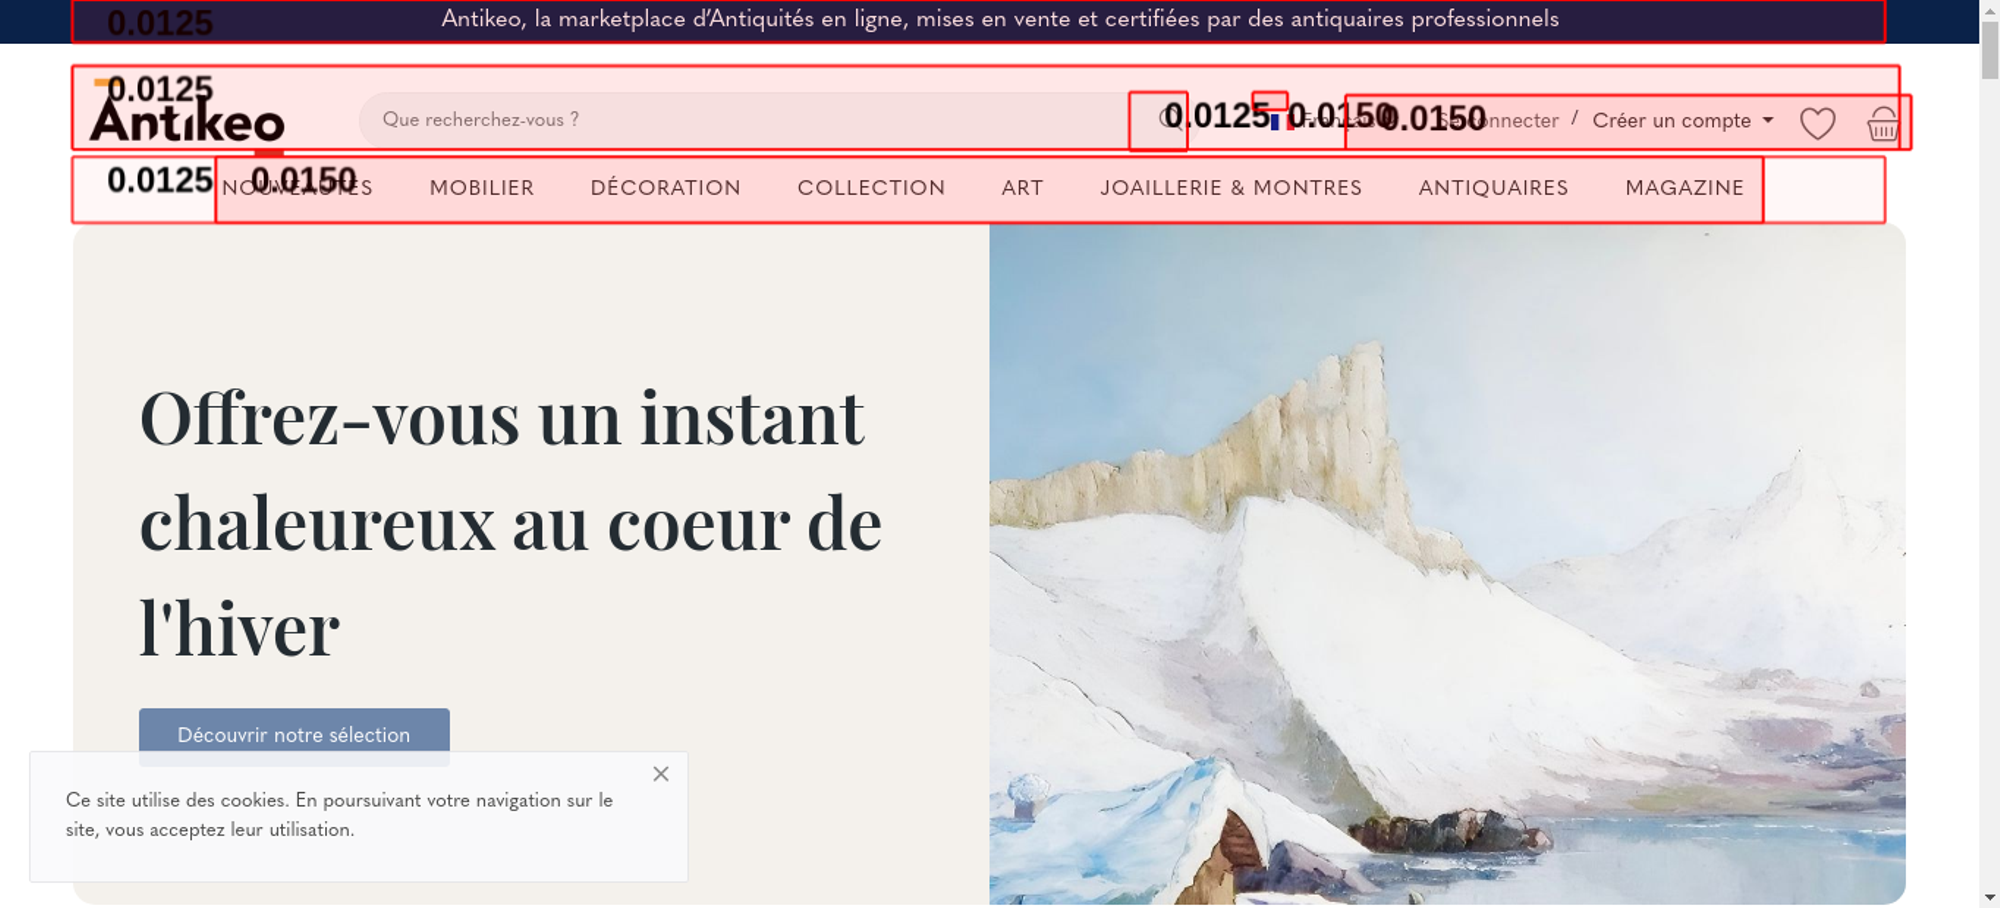Viewport: 2000px width, 908px height.
Task: Go to Magazine section
Action: 1684,188
